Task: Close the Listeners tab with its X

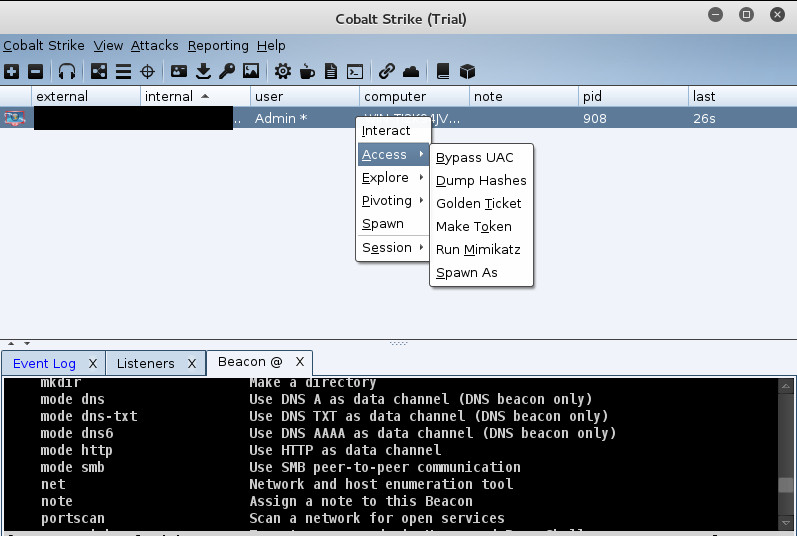Action: point(193,363)
